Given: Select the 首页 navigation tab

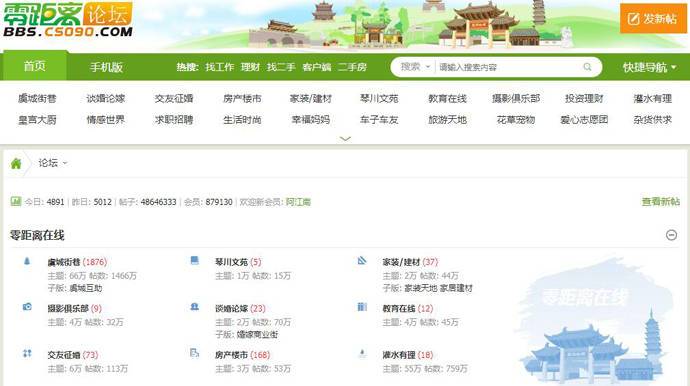Looking at the screenshot, I should point(35,66).
